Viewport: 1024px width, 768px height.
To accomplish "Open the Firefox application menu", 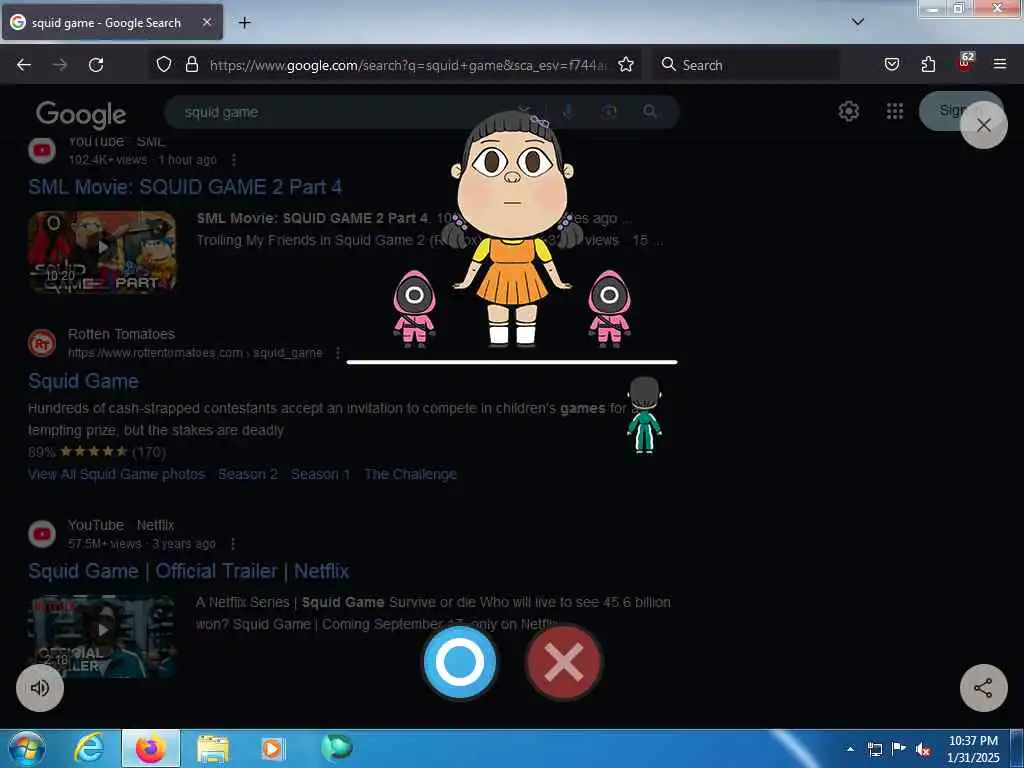I will pos(1000,65).
